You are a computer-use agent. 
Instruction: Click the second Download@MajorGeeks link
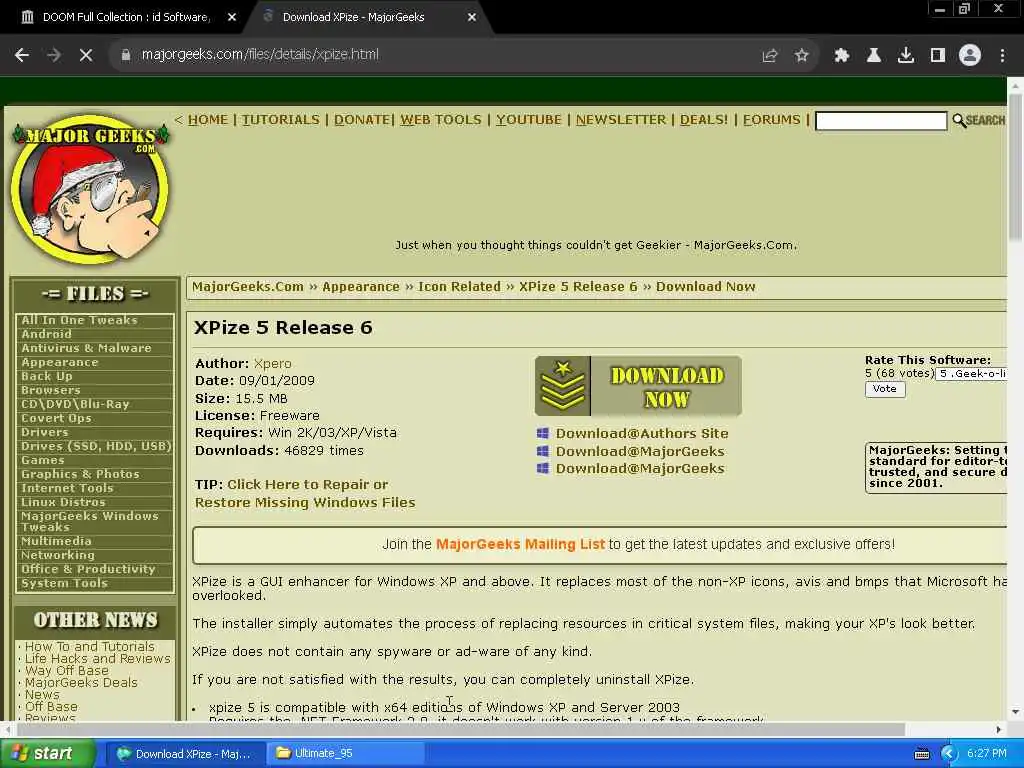coord(640,468)
